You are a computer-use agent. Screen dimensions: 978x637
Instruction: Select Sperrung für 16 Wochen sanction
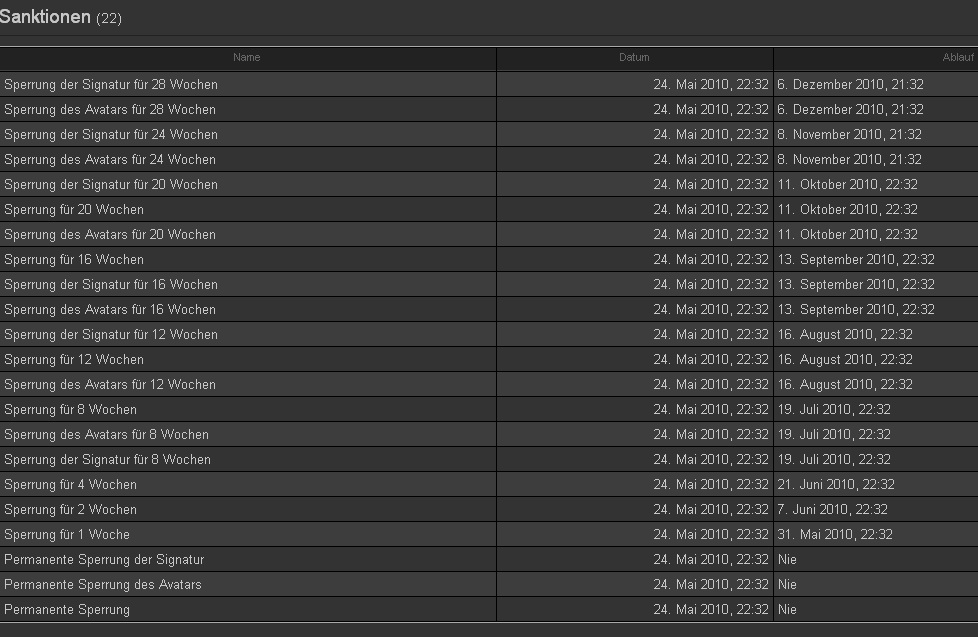[74, 260]
